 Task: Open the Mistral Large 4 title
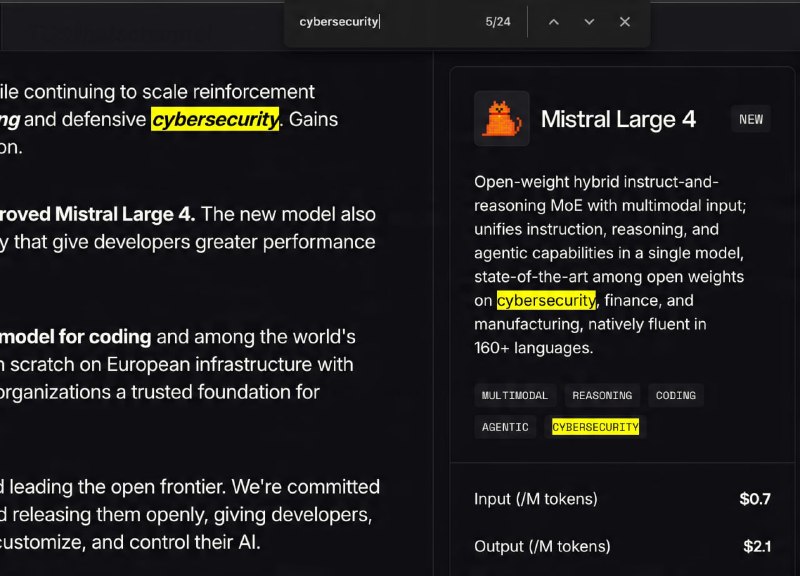coord(618,119)
